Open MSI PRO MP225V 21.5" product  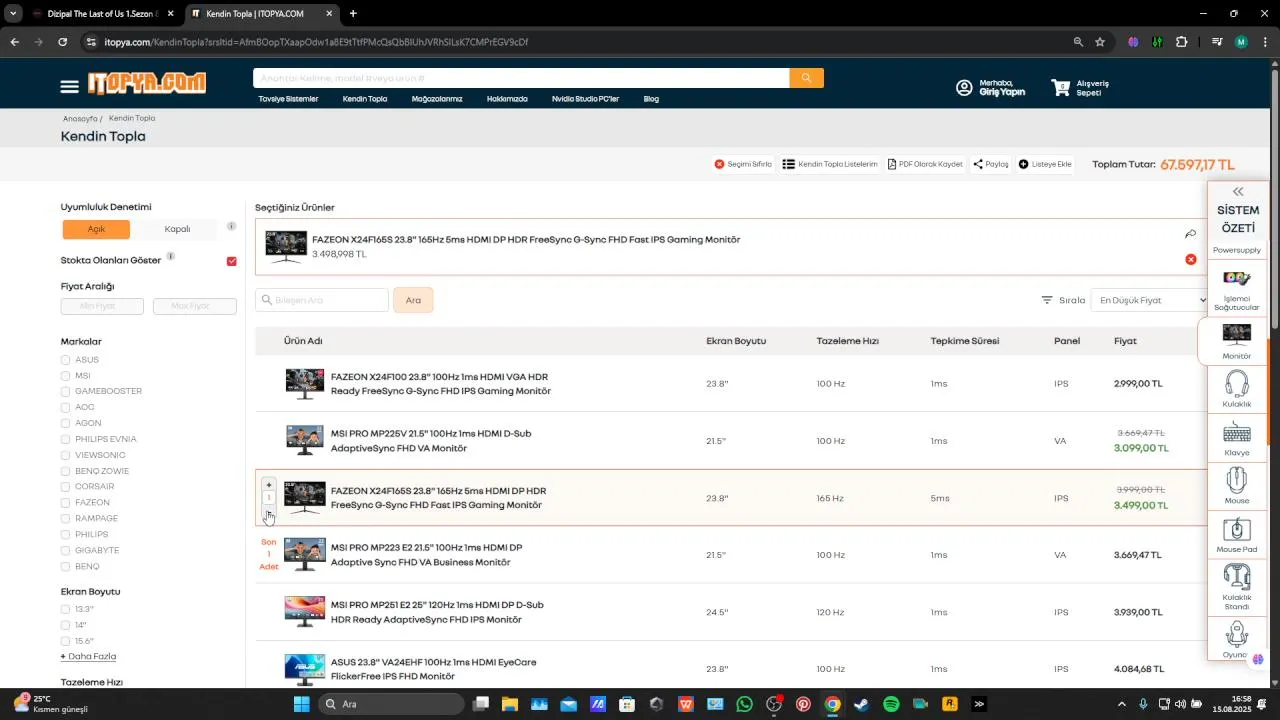[730, 441]
